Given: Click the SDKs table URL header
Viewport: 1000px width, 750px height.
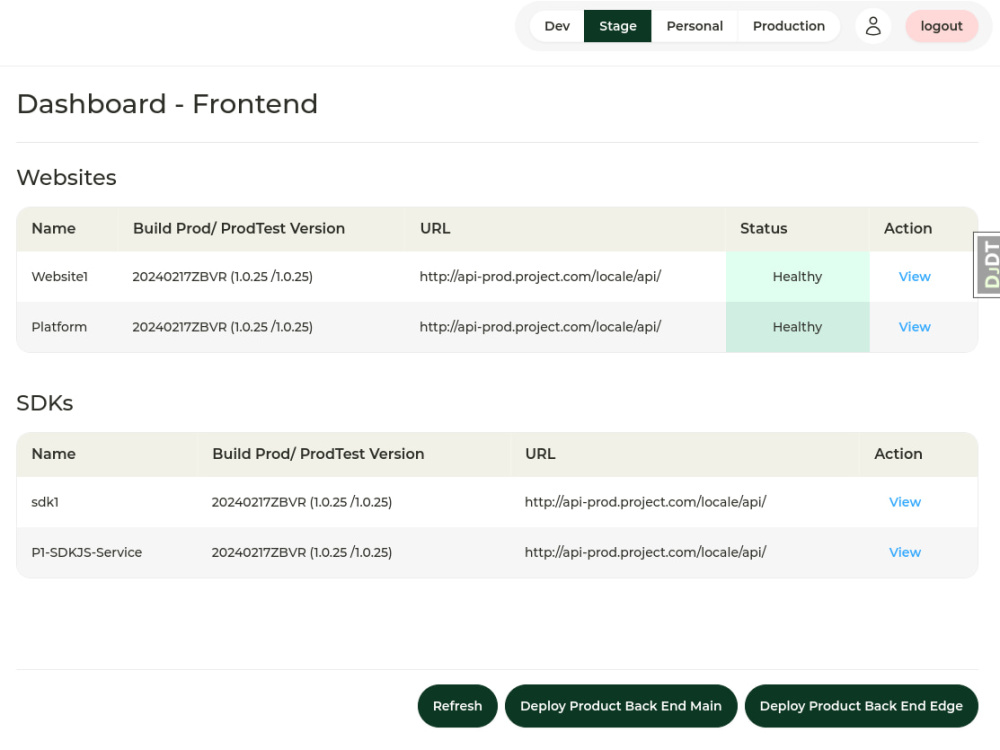Looking at the screenshot, I should [x=540, y=453].
